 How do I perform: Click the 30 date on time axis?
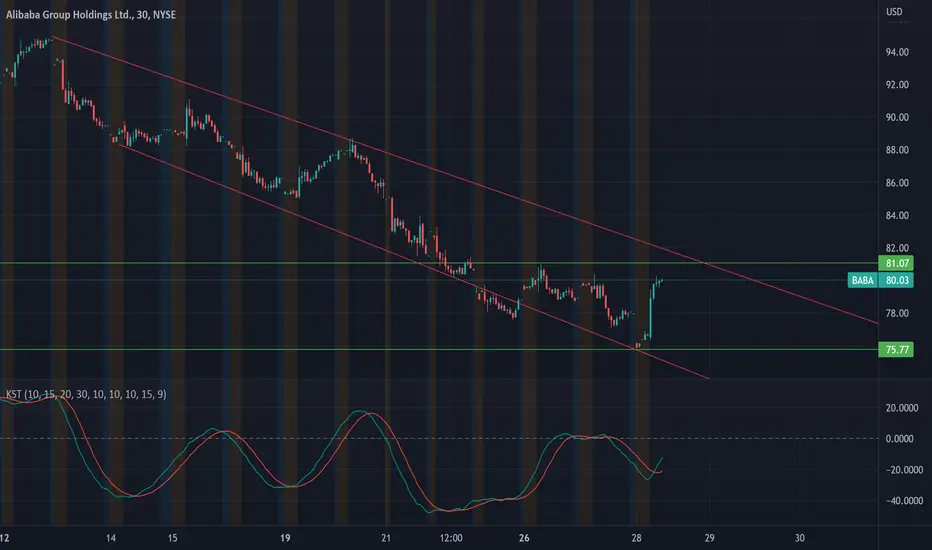[799, 538]
